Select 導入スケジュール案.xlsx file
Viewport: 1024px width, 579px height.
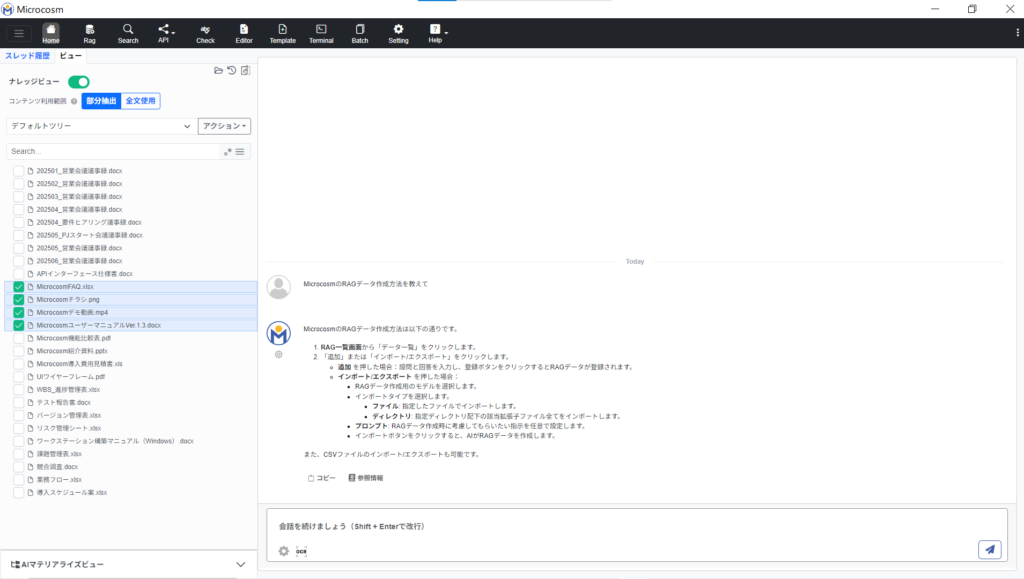point(71,493)
